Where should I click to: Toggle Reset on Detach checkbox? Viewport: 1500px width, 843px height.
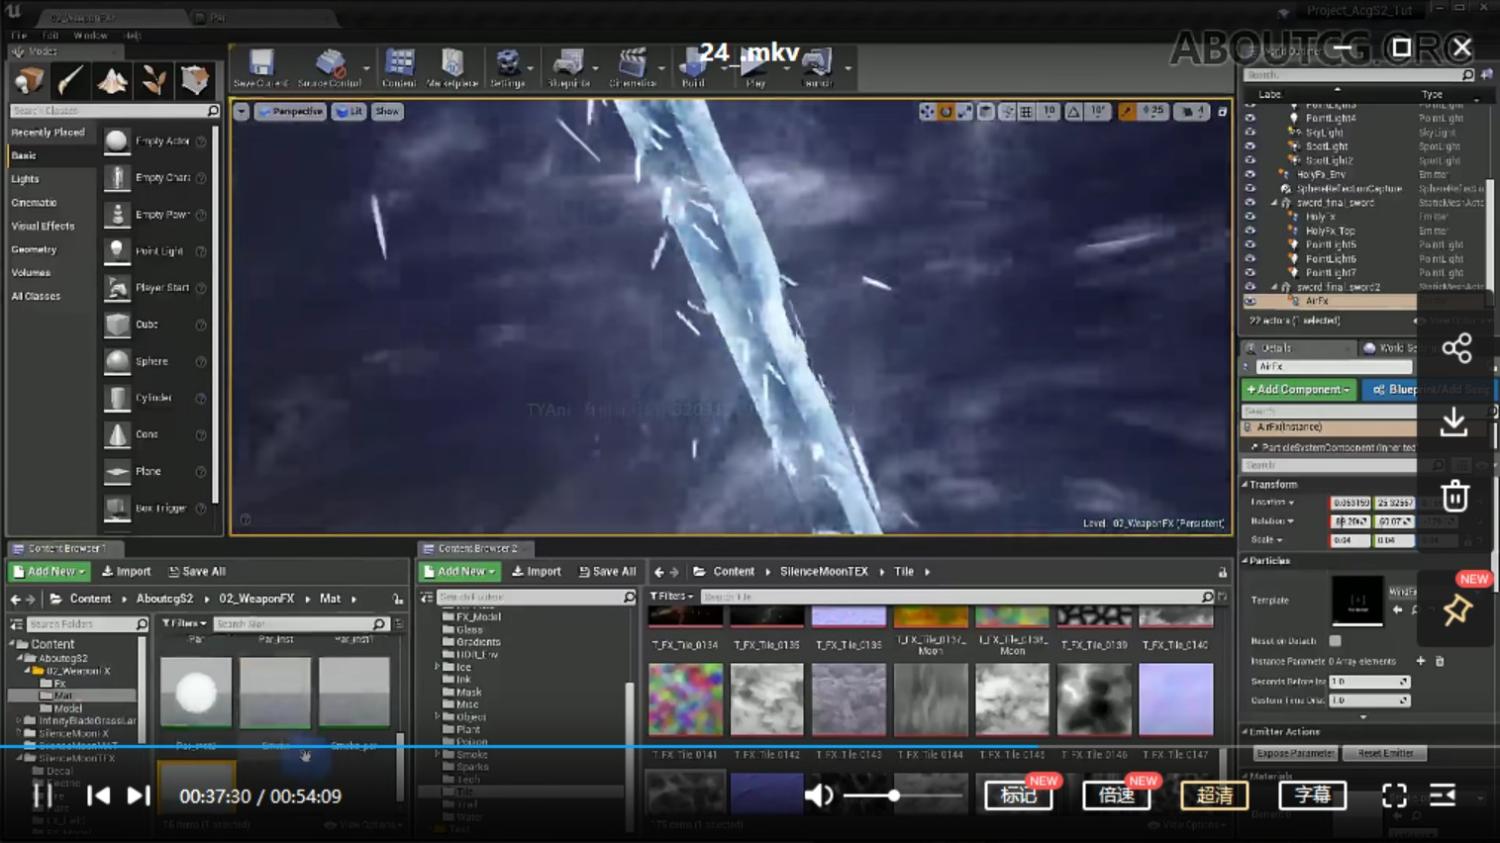(x=1335, y=641)
